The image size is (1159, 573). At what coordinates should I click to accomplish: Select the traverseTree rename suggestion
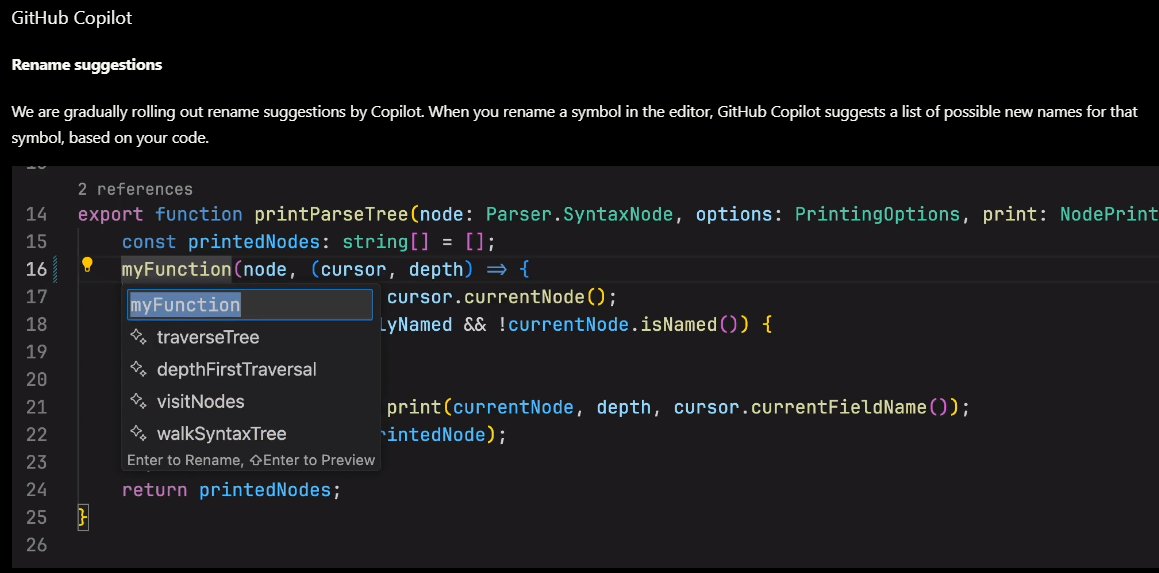(x=251, y=337)
